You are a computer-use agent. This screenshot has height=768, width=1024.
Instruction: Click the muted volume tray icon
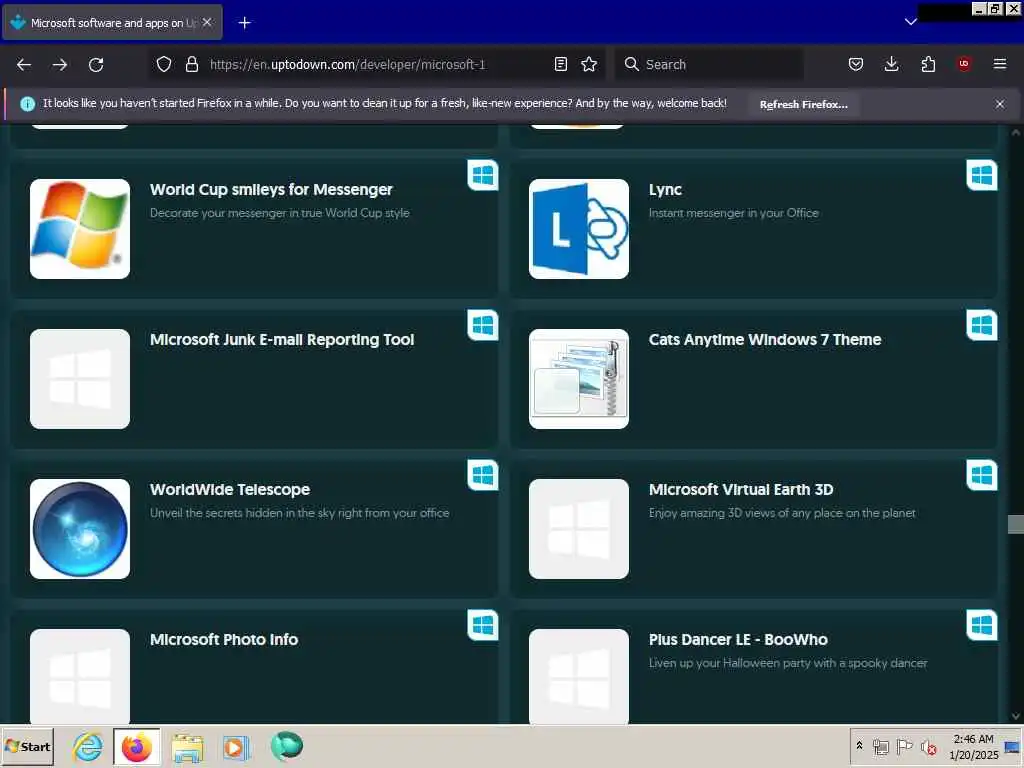point(928,746)
